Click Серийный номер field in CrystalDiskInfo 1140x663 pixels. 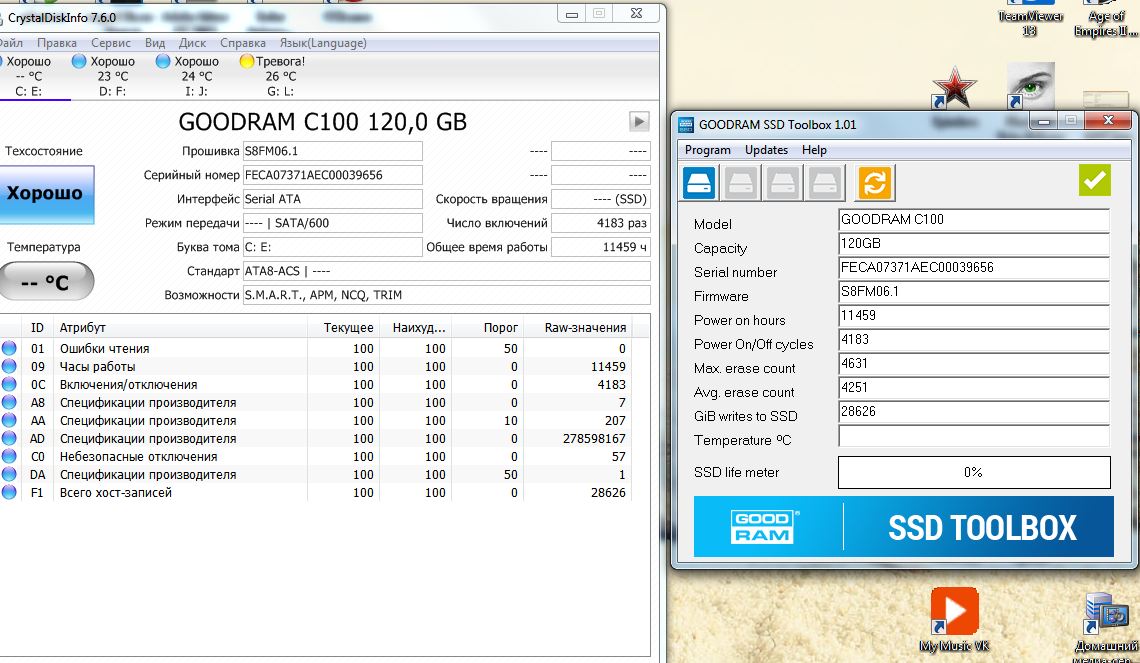pos(332,175)
